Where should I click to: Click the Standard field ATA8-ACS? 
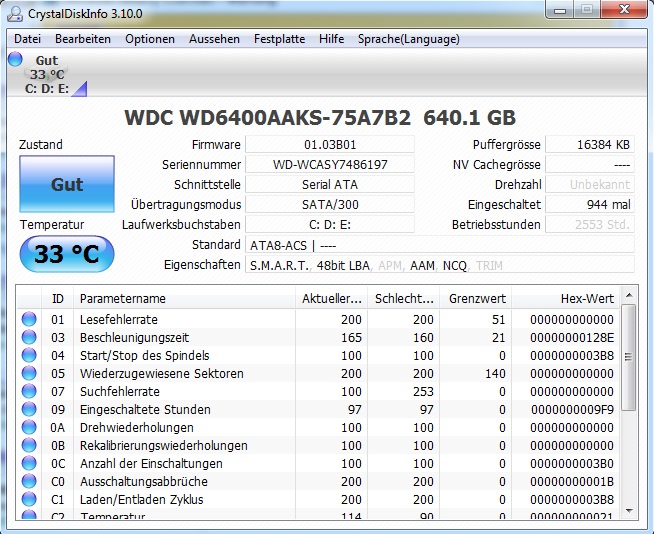tap(440, 245)
